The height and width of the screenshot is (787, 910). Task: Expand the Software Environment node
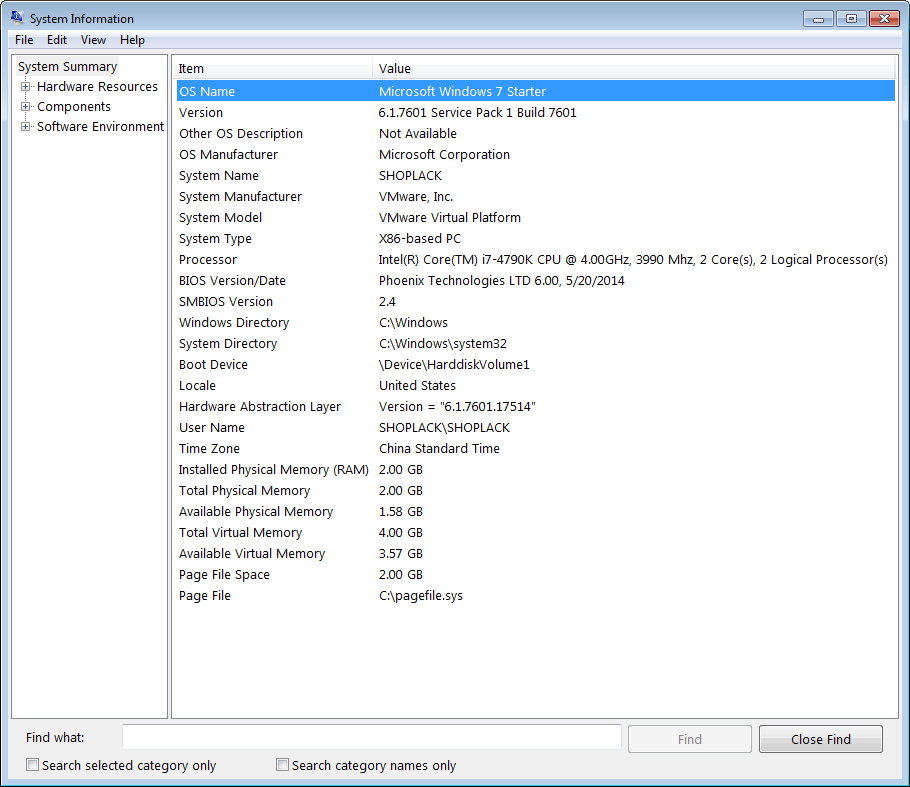[25, 127]
